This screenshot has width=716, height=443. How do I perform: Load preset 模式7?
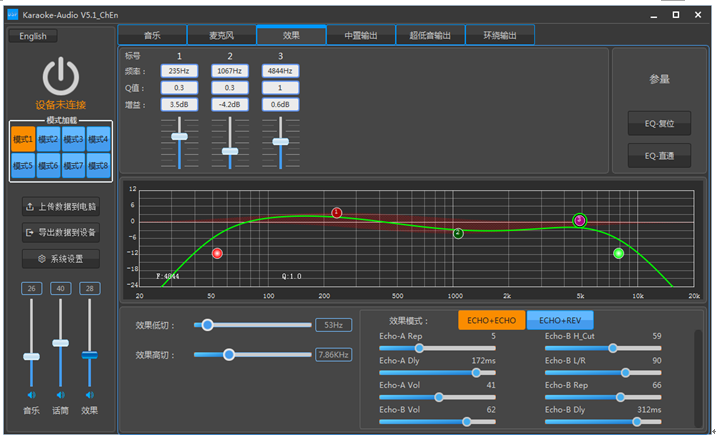[x=73, y=166]
